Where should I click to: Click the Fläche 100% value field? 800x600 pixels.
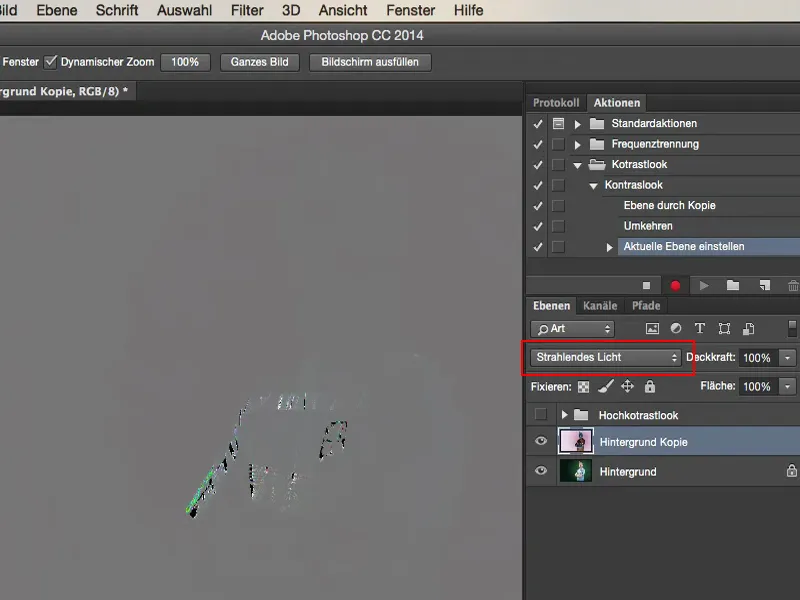(759, 386)
